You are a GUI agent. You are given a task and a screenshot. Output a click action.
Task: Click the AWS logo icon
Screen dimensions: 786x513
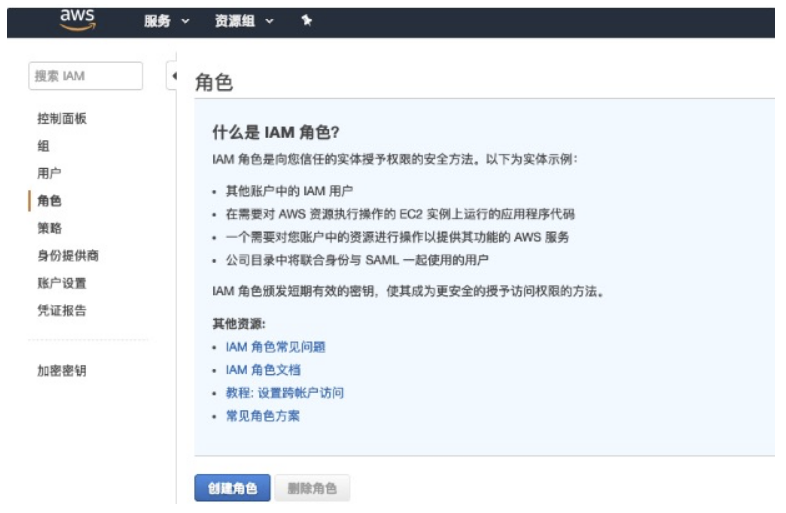click(x=78, y=19)
